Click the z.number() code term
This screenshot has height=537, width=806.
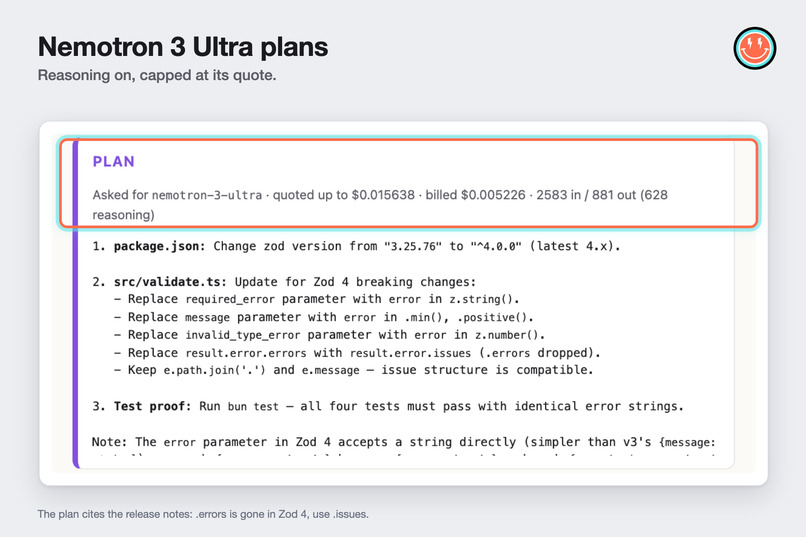click(x=509, y=335)
